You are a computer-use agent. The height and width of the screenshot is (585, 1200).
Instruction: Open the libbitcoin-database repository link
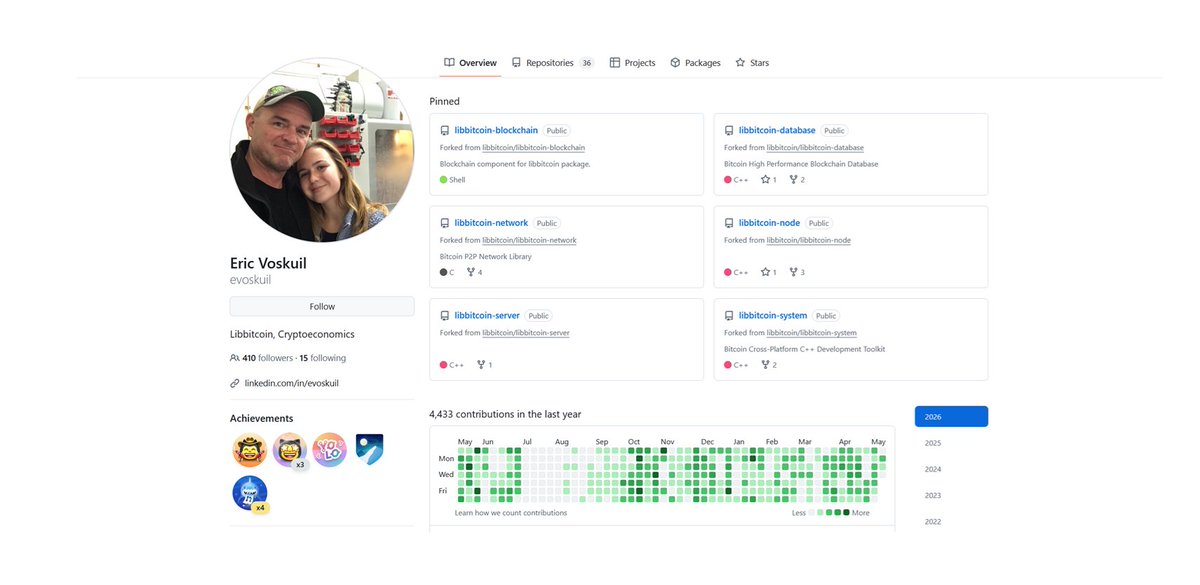(777, 130)
